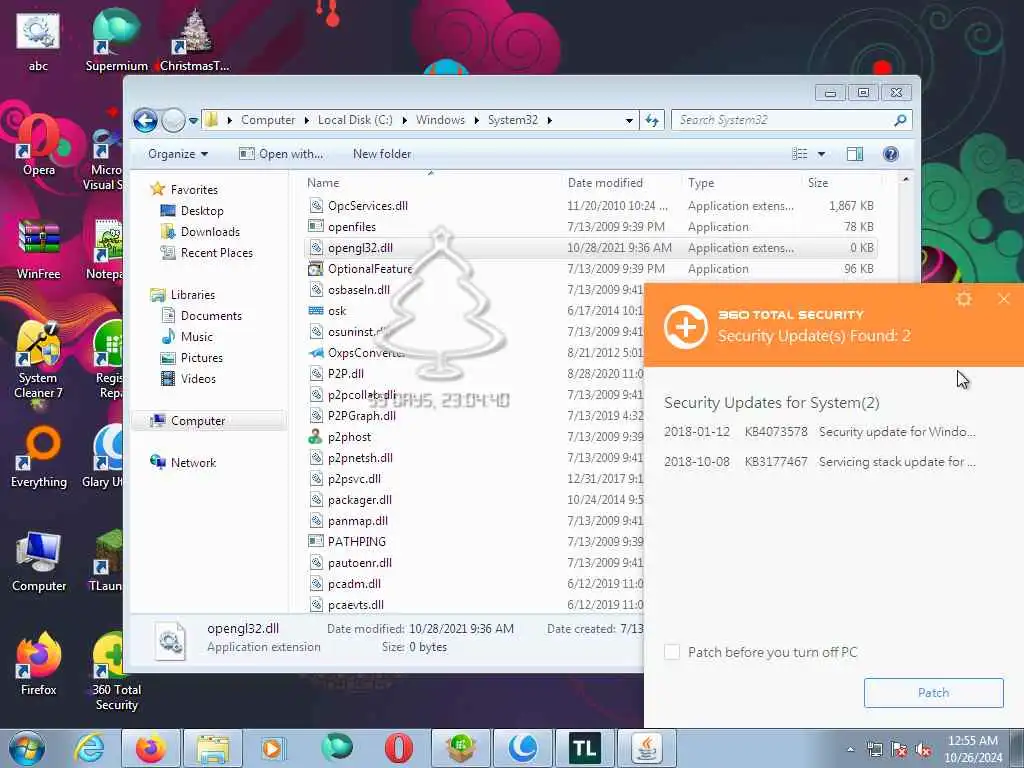Click Windows in the breadcrumb path
This screenshot has width=1024, height=768.
pos(440,120)
